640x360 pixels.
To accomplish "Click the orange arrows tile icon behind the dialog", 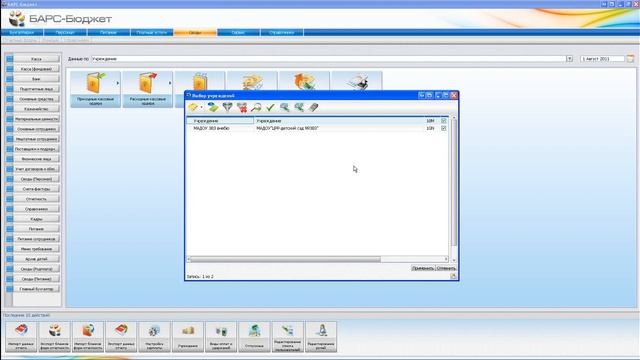I will (304, 81).
